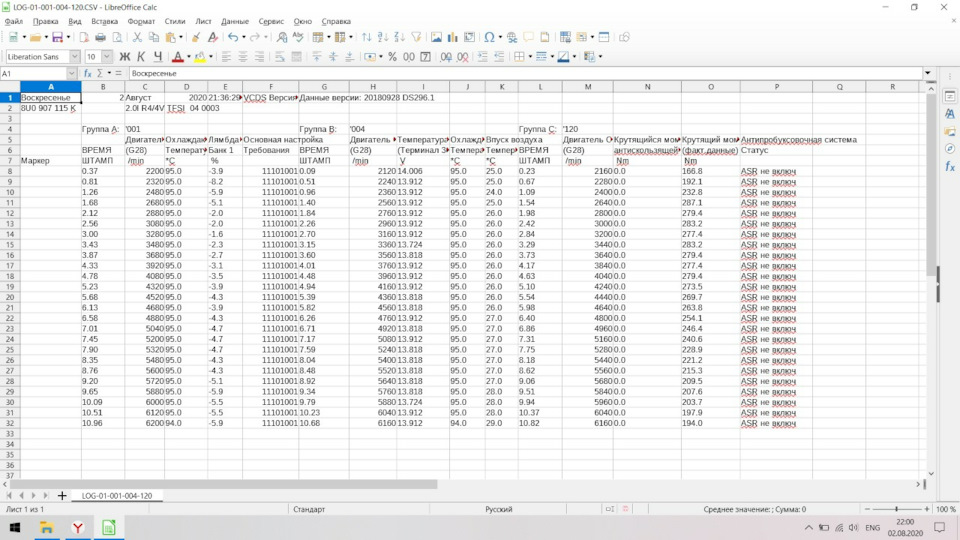This screenshot has width=960, height=540.
Task: Open the Формат menu
Action: click(x=141, y=21)
